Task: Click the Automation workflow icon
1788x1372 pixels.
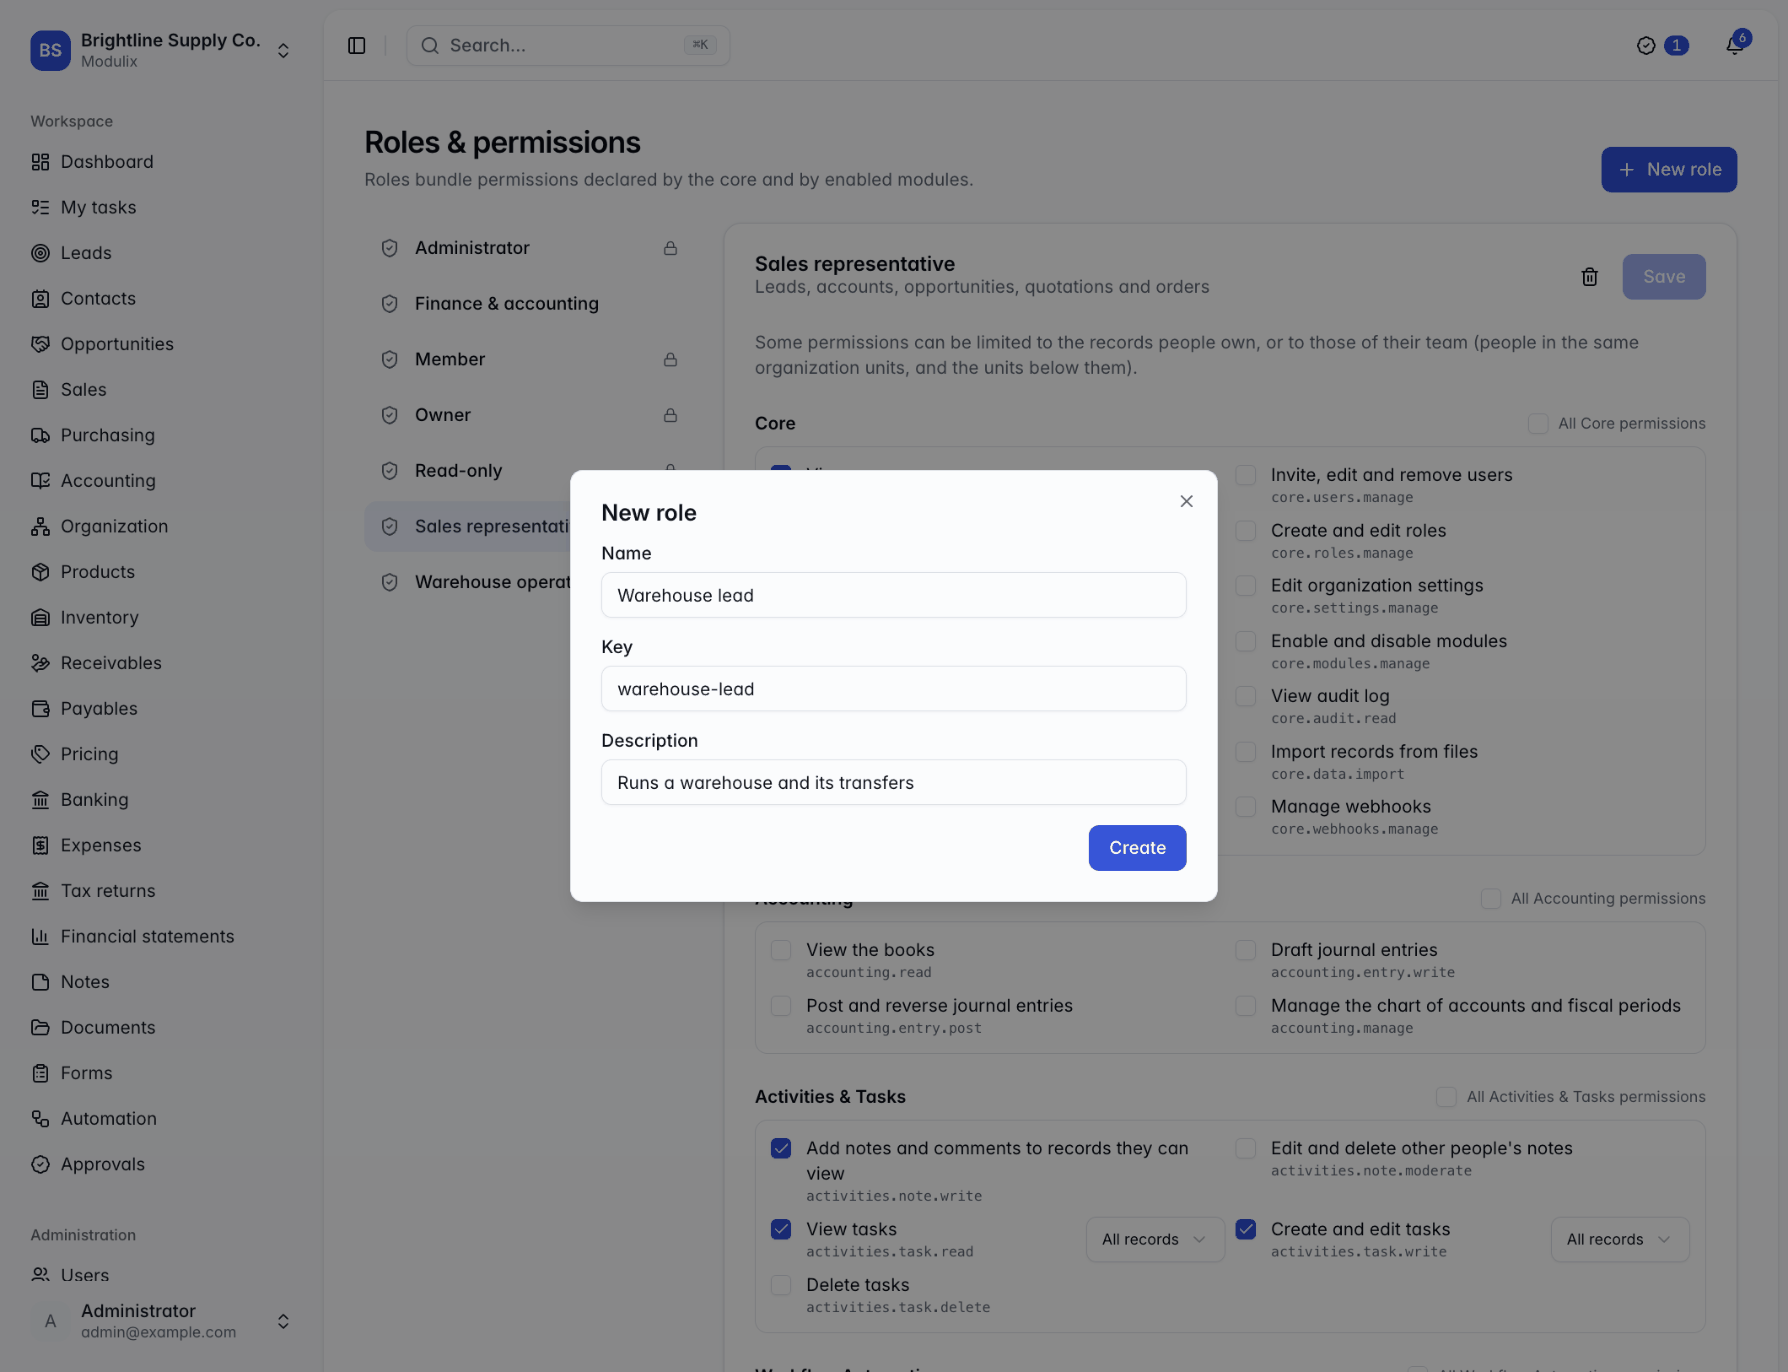Action: pos(40,1118)
